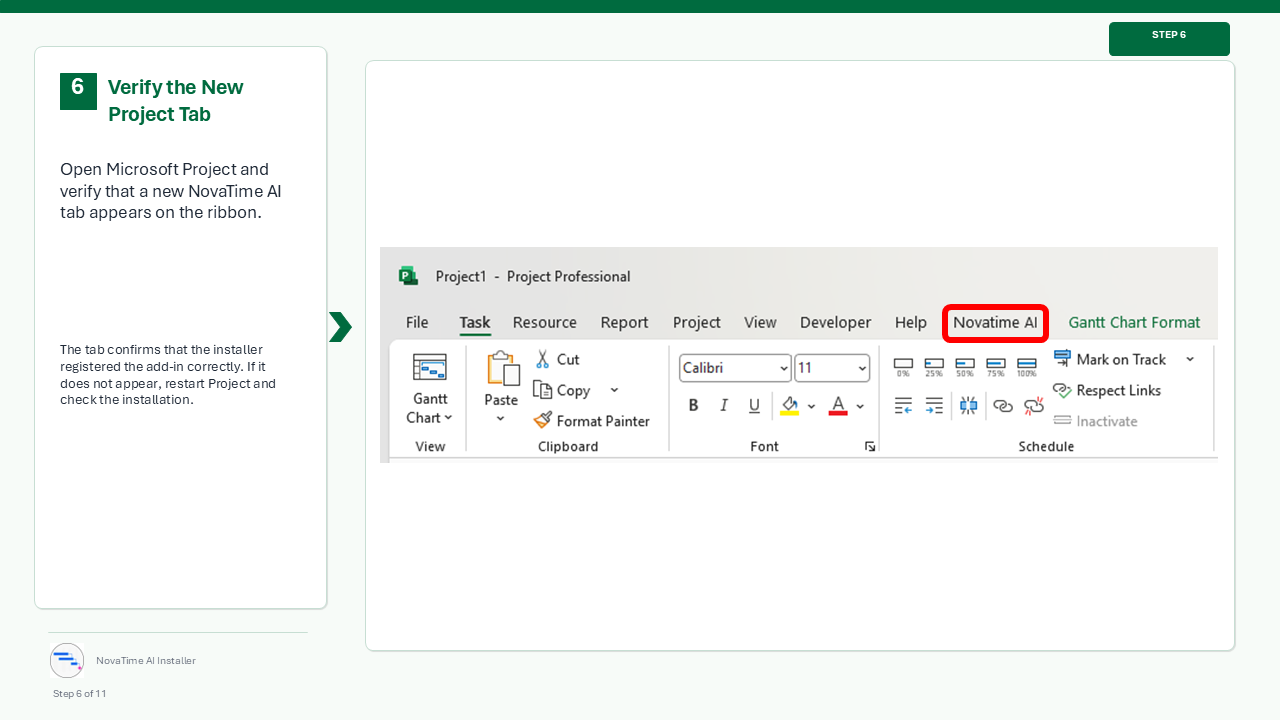The width and height of the screenshot is (1280, 720).
Task: Switch to the Project ribbon tab
Action: 697,322
